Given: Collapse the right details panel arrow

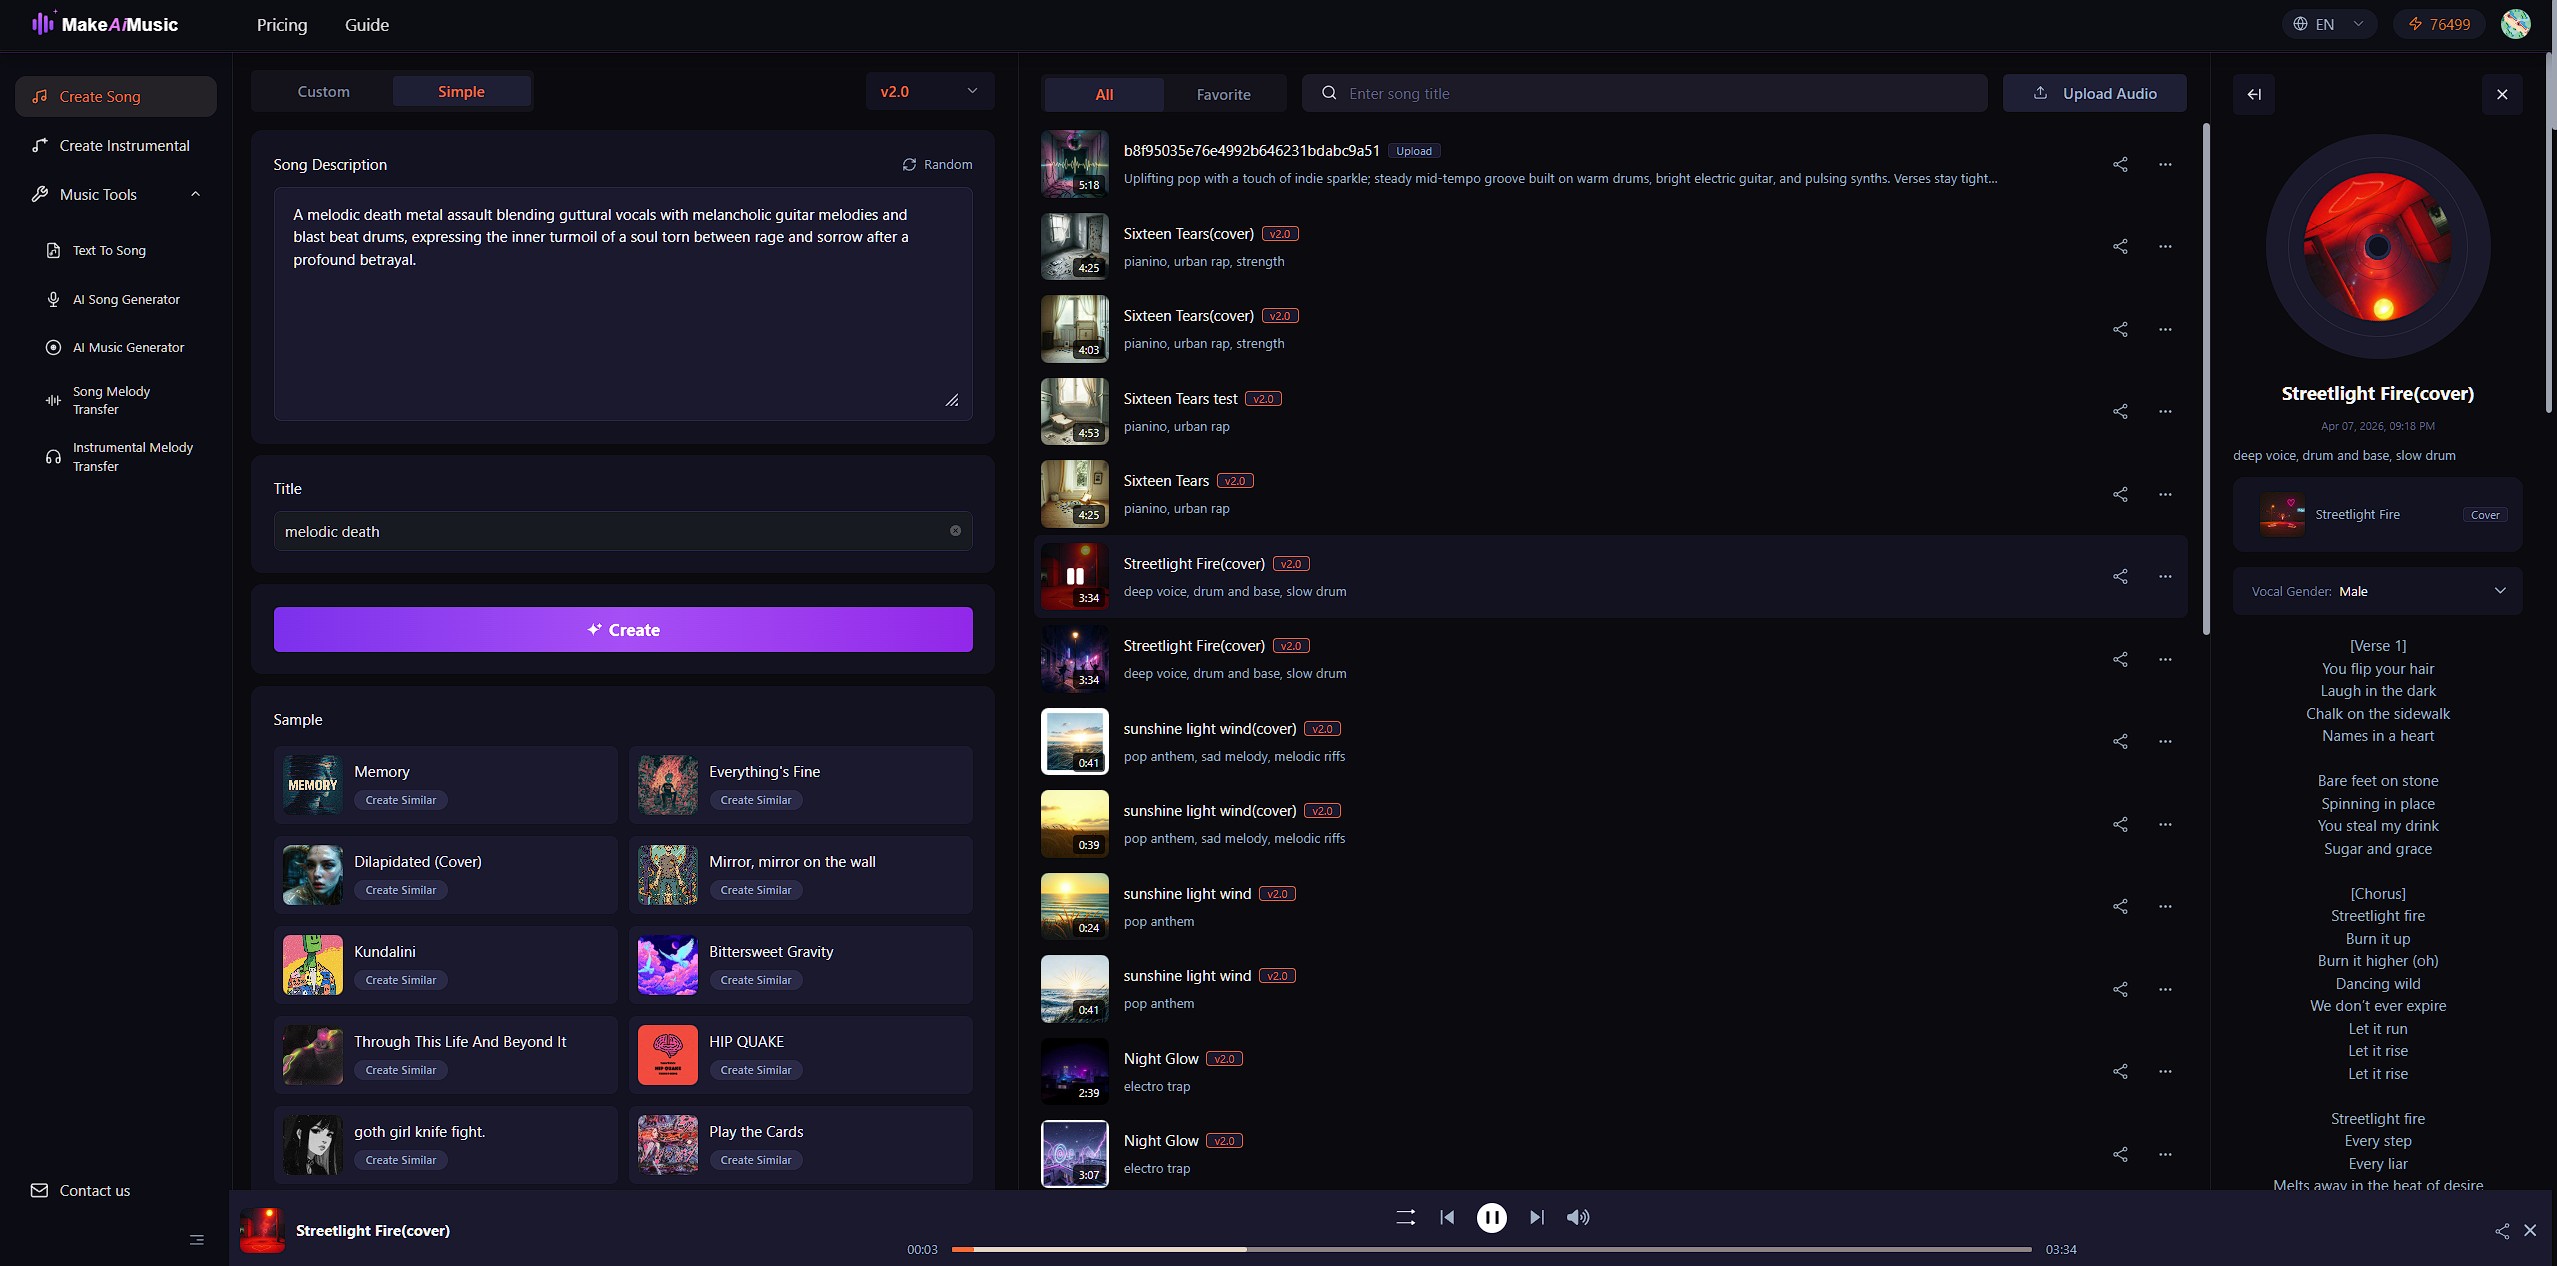Looking at the screenshot, I should point(2254,94).
